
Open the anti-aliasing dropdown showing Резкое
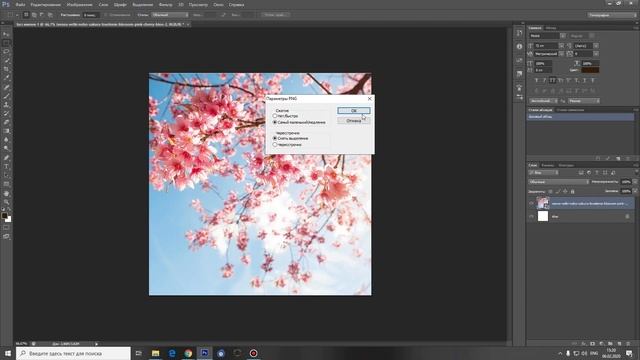[584, 101]
